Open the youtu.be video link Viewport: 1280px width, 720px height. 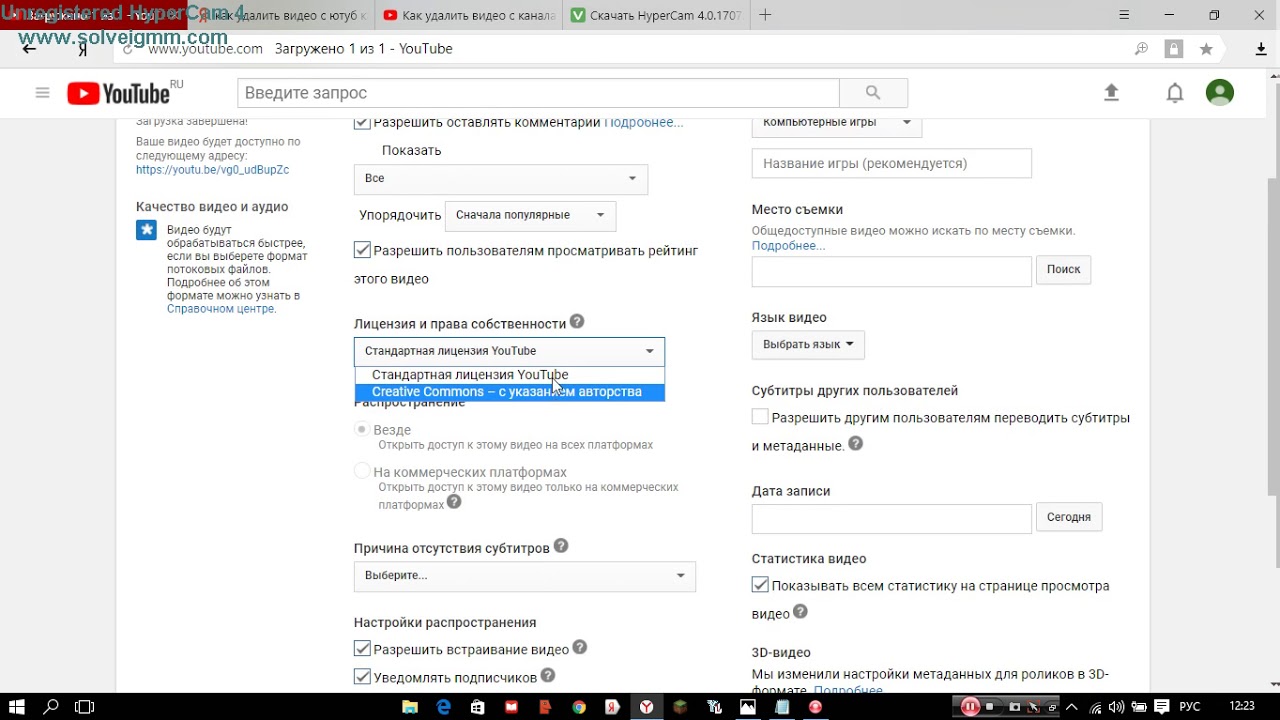click(212, 170)
